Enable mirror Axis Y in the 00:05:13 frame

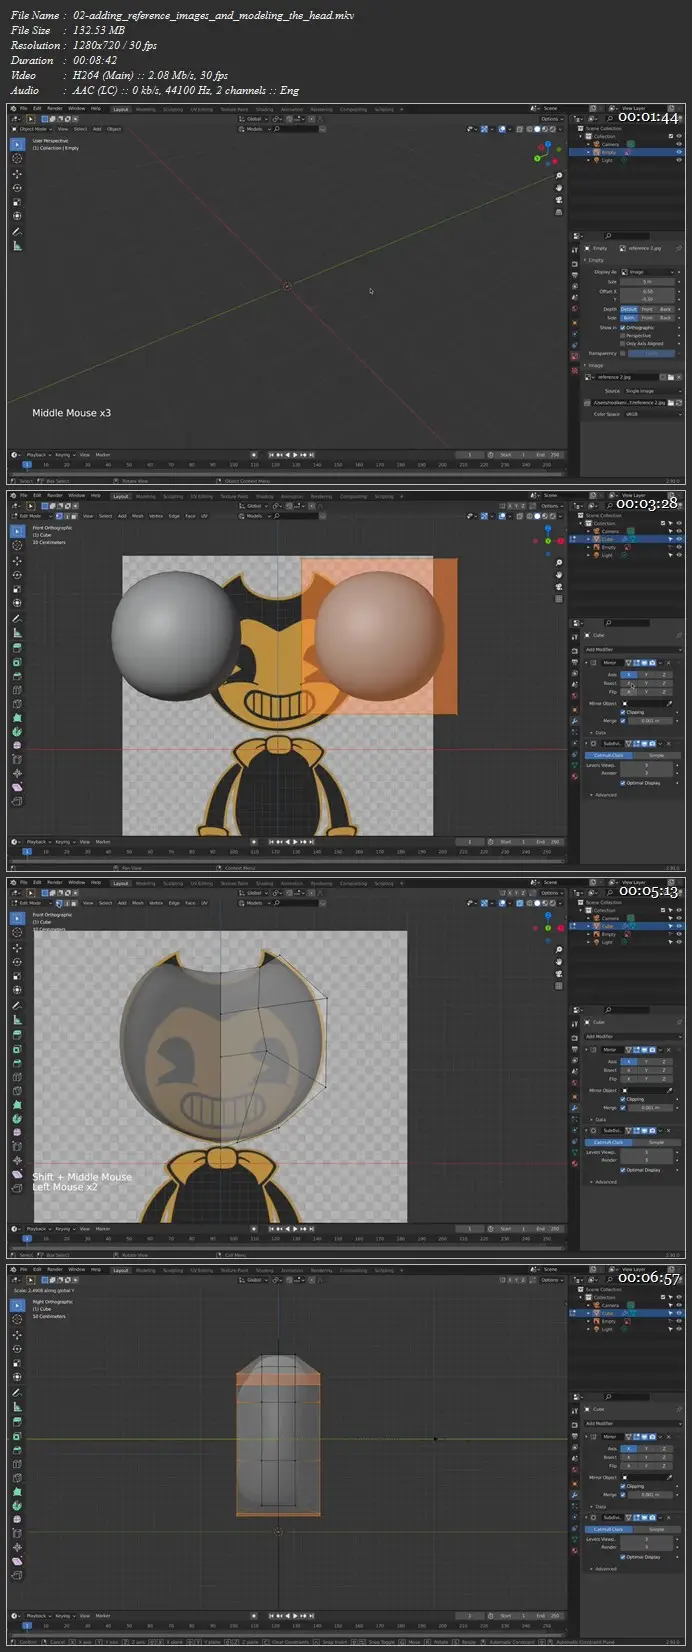[646, 1062]
